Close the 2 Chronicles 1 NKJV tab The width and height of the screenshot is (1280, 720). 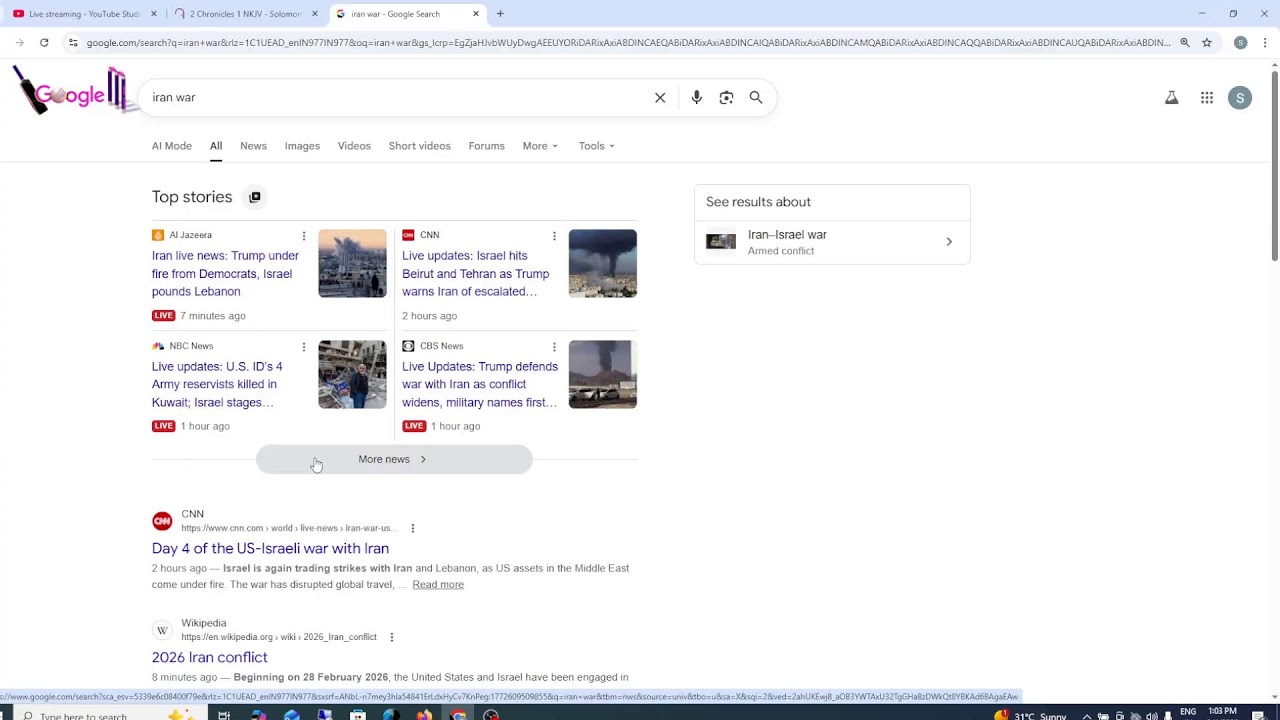pos(315,14)
